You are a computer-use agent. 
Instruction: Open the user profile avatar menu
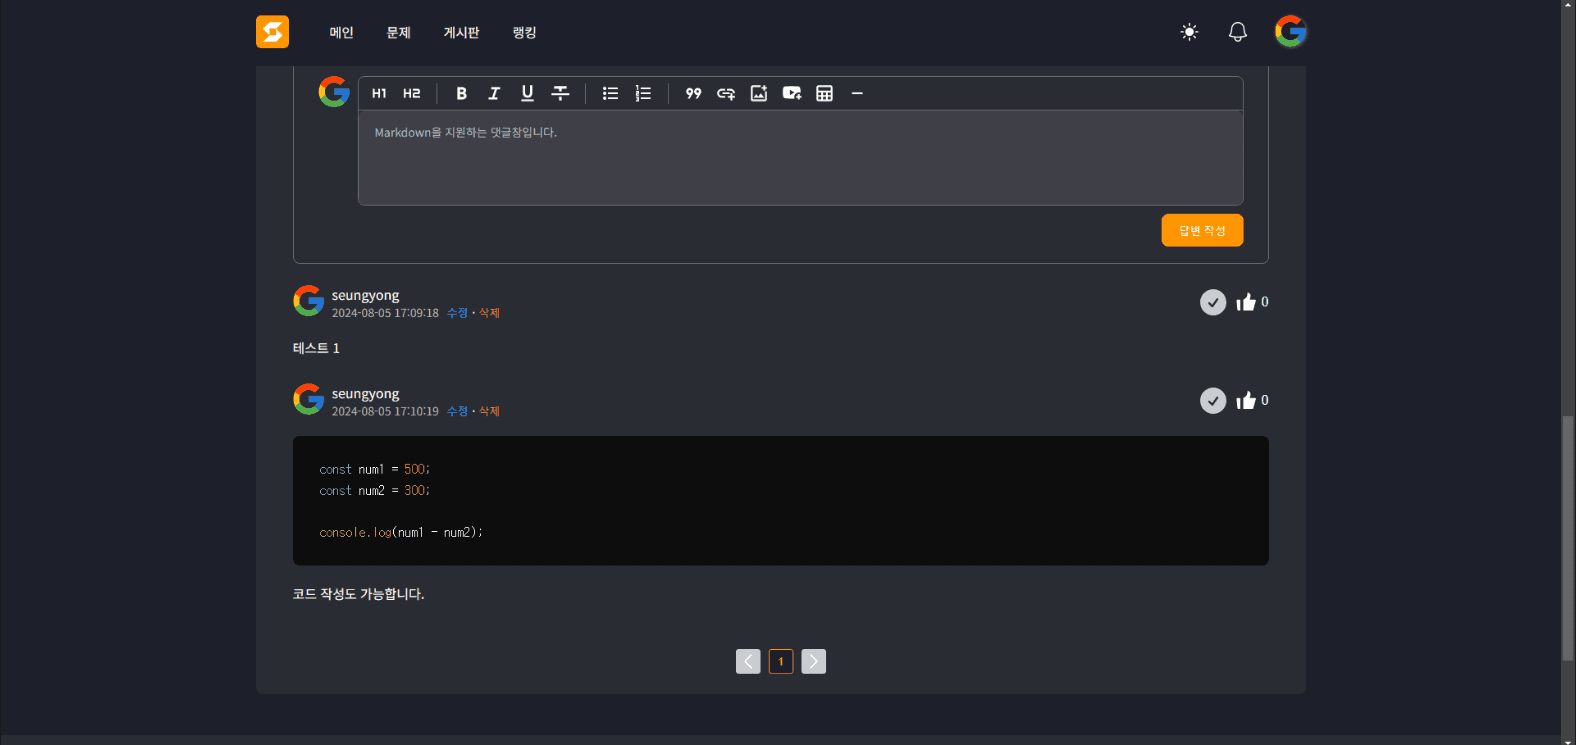tap(1290, 32)
